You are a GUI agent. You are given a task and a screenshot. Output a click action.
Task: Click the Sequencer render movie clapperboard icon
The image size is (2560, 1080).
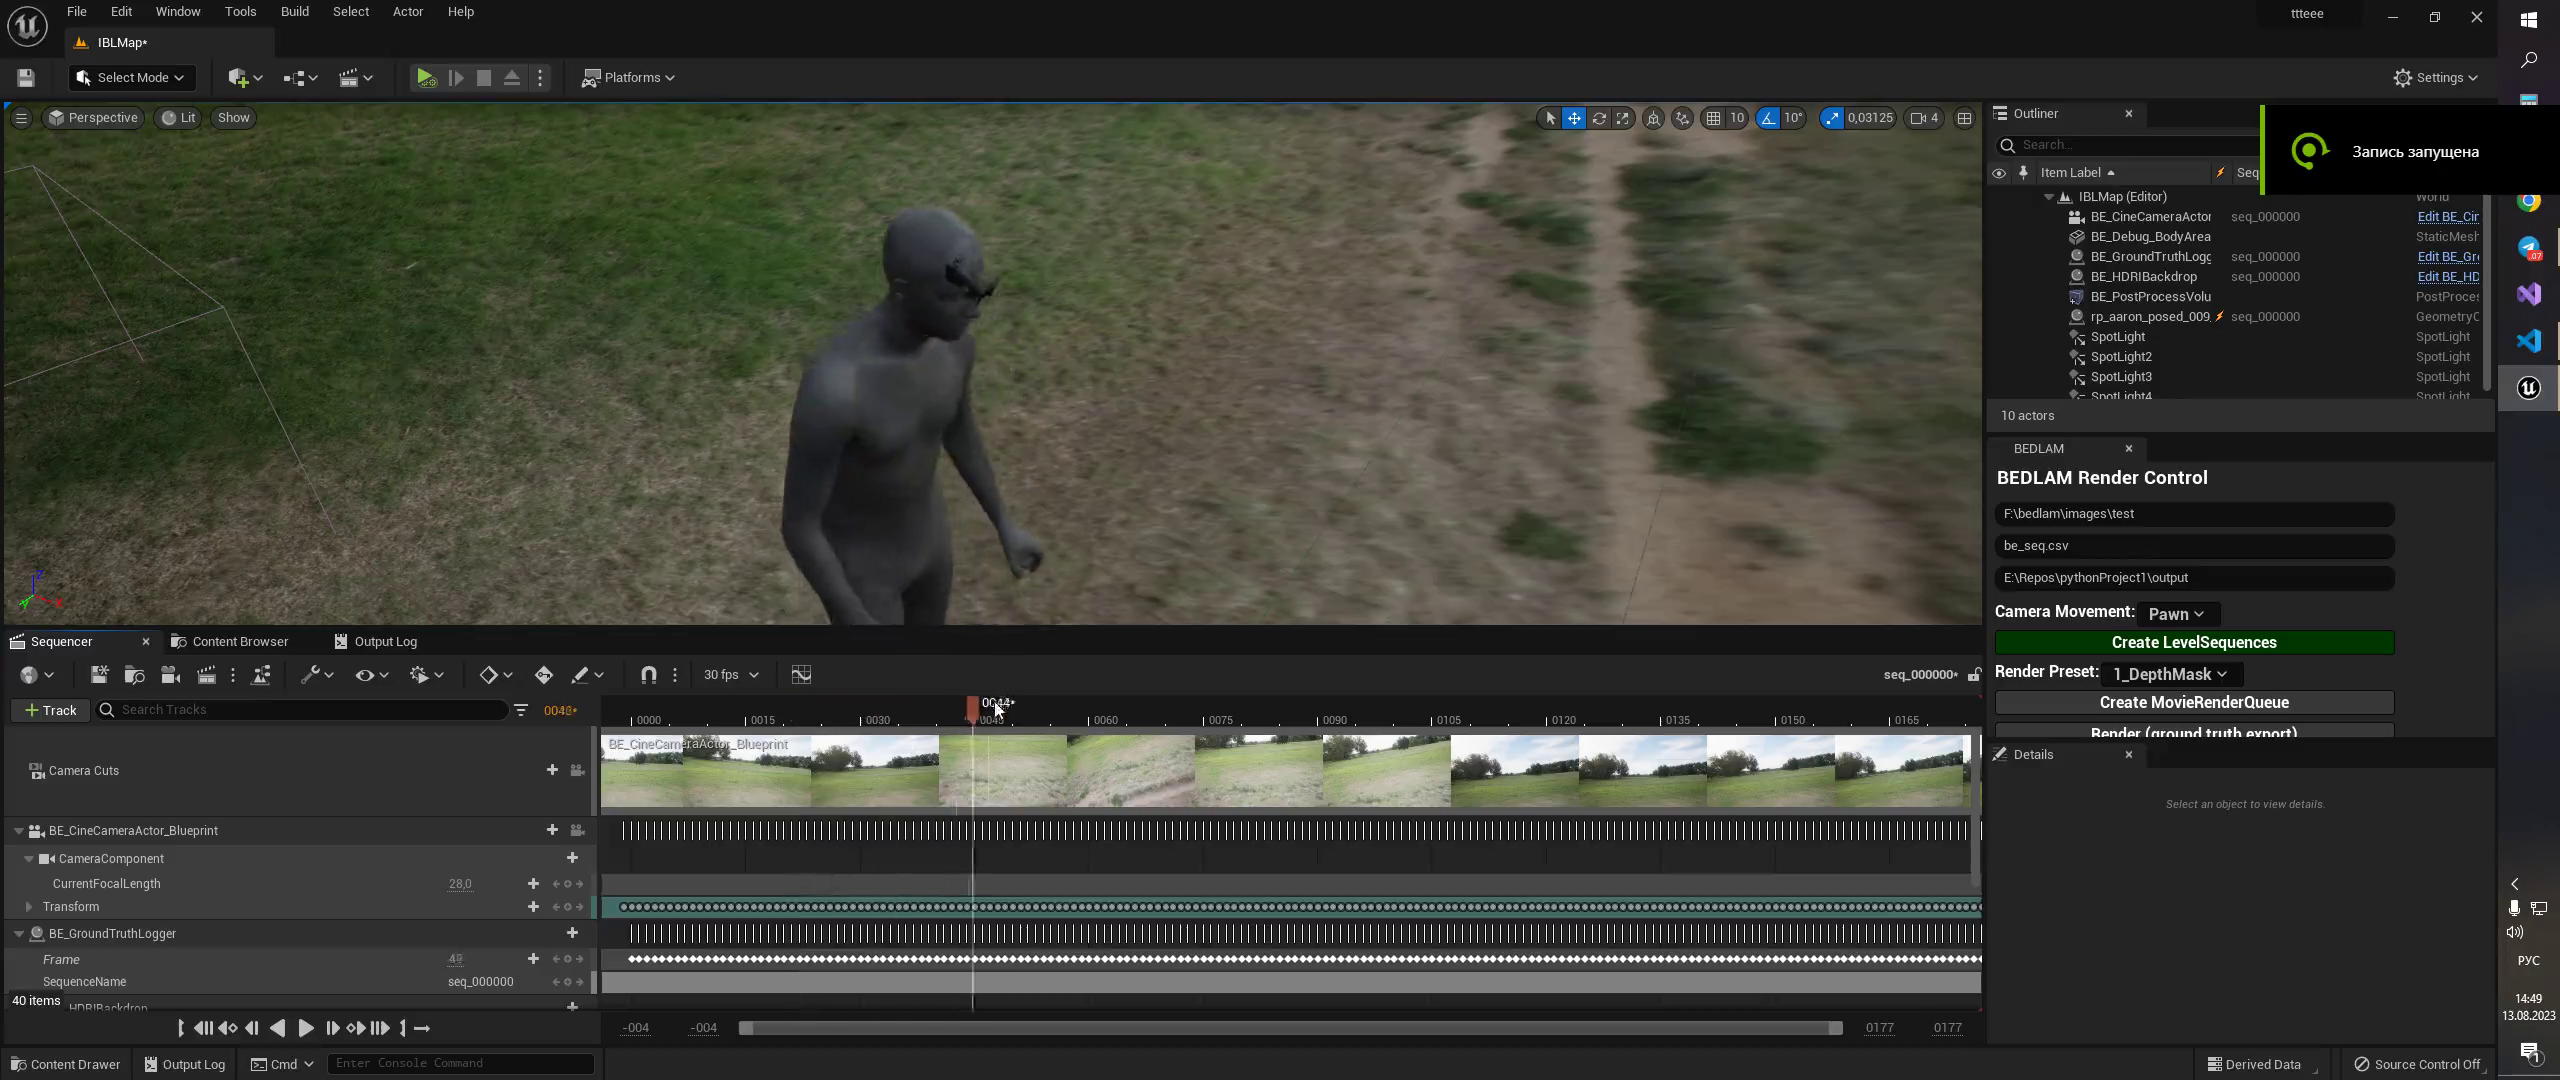206,675
